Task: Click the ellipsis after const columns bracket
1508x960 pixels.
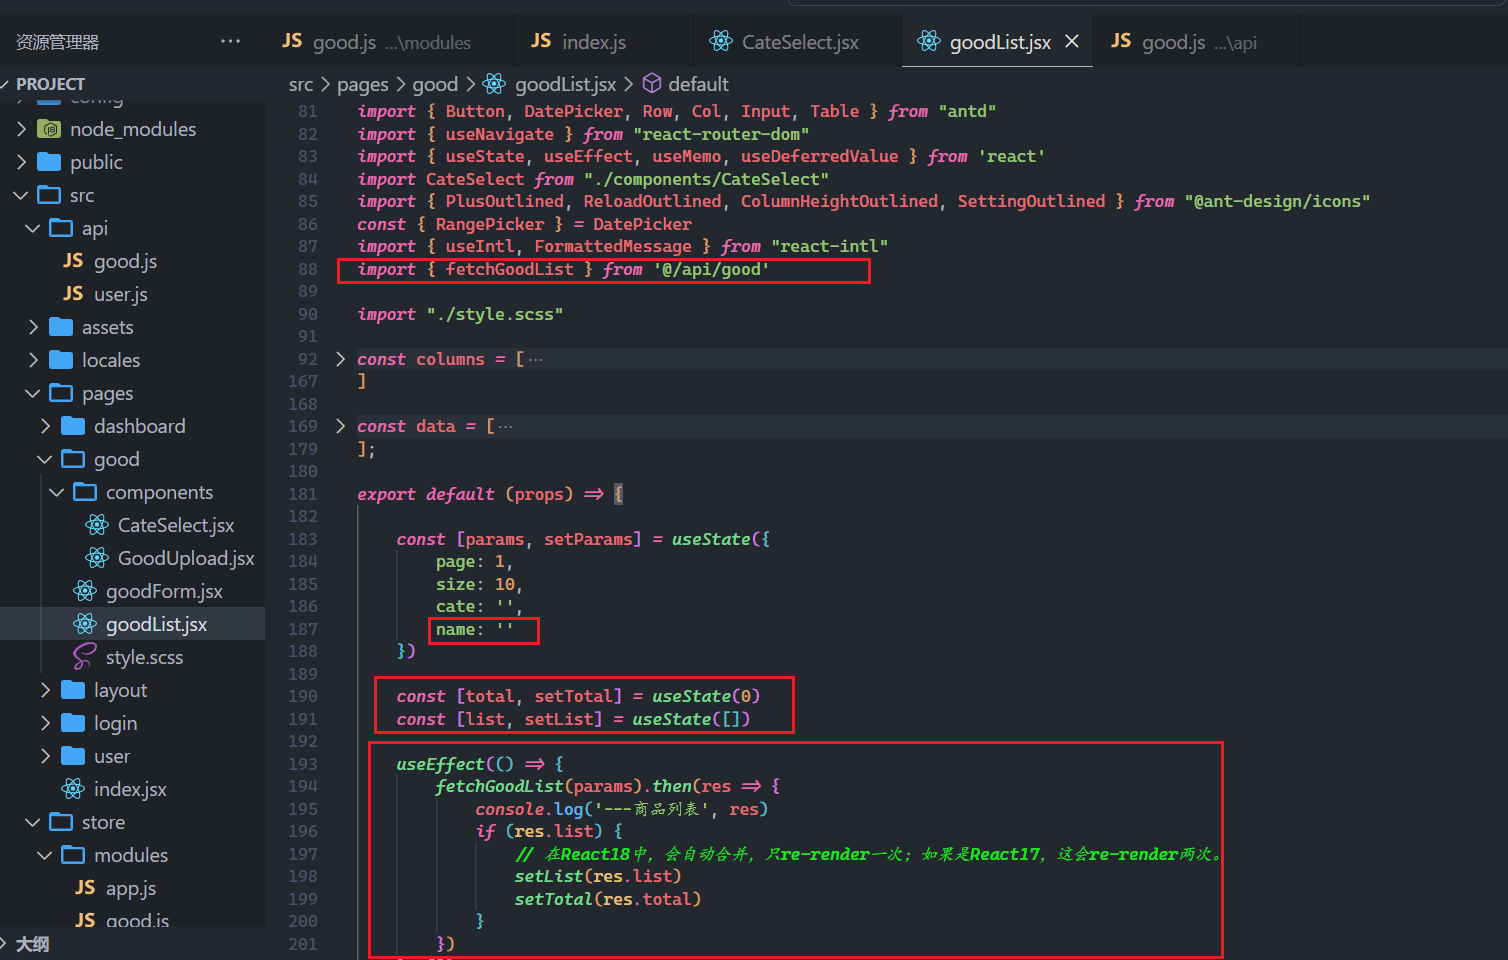Action: click(x=535, y=359)
